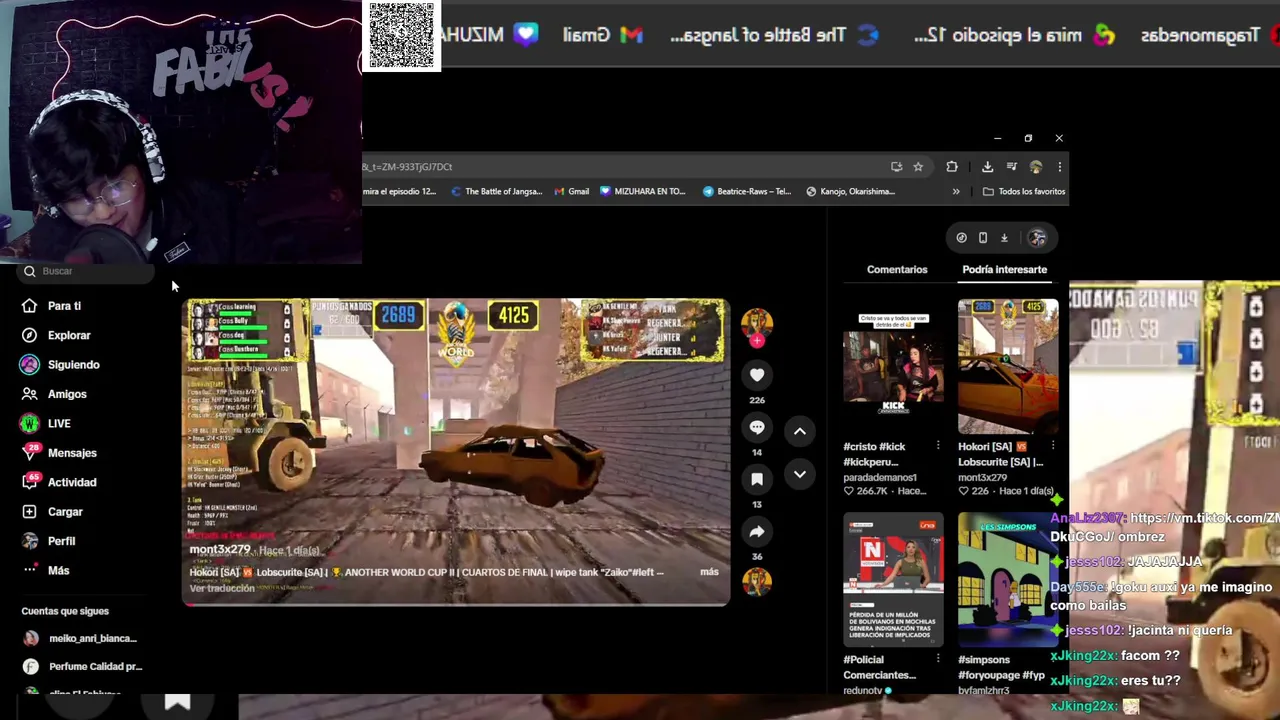This screenshot has width=1280, height=720.
Task: Open the spinning sound disc below share
Action: 757,581
